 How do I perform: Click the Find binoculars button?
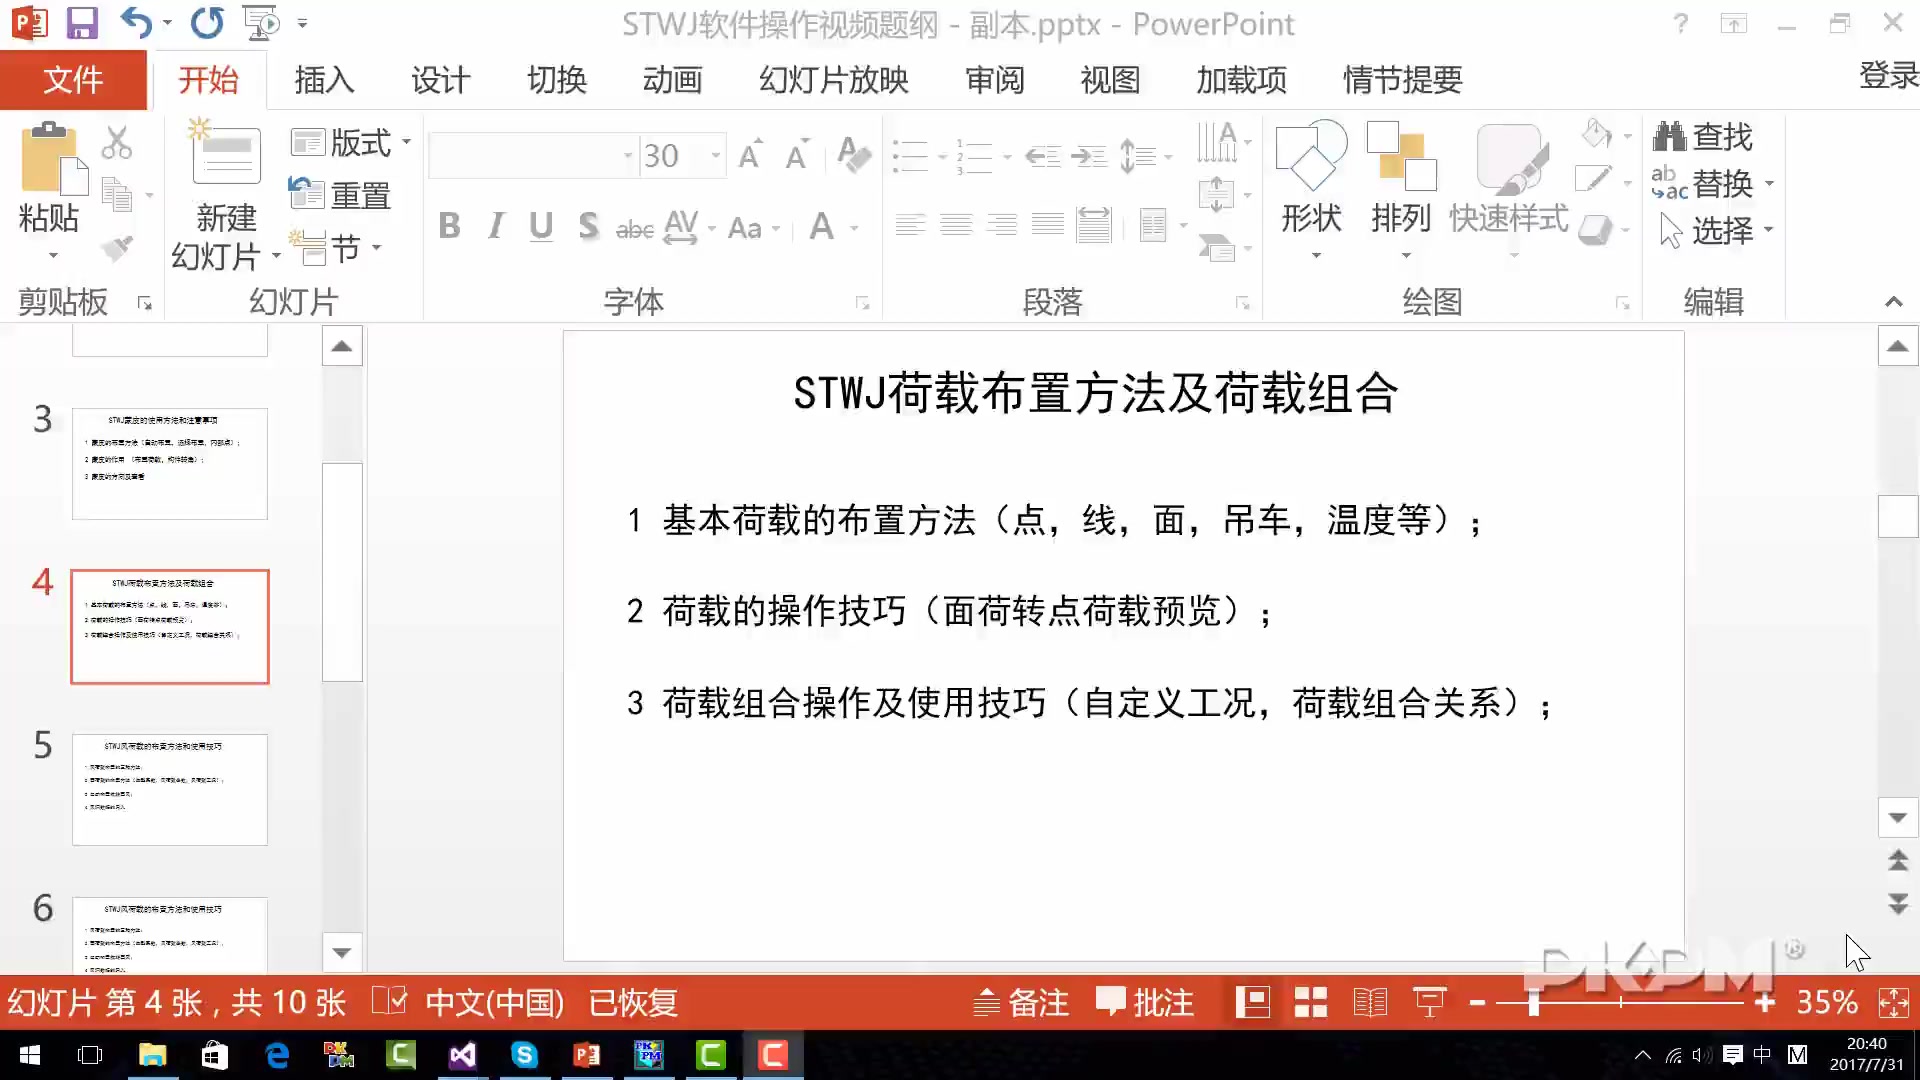click(x=1703, y=136)
